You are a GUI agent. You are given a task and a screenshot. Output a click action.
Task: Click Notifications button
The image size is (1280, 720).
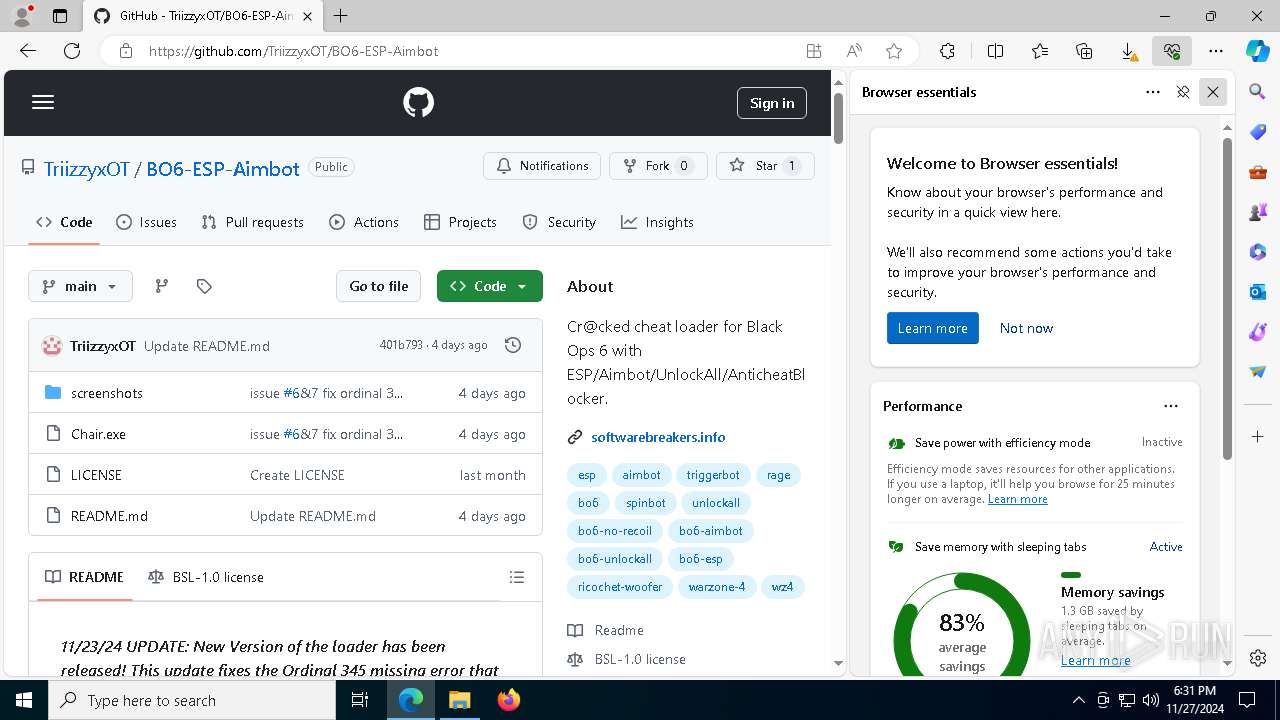[x=542, y=166]
